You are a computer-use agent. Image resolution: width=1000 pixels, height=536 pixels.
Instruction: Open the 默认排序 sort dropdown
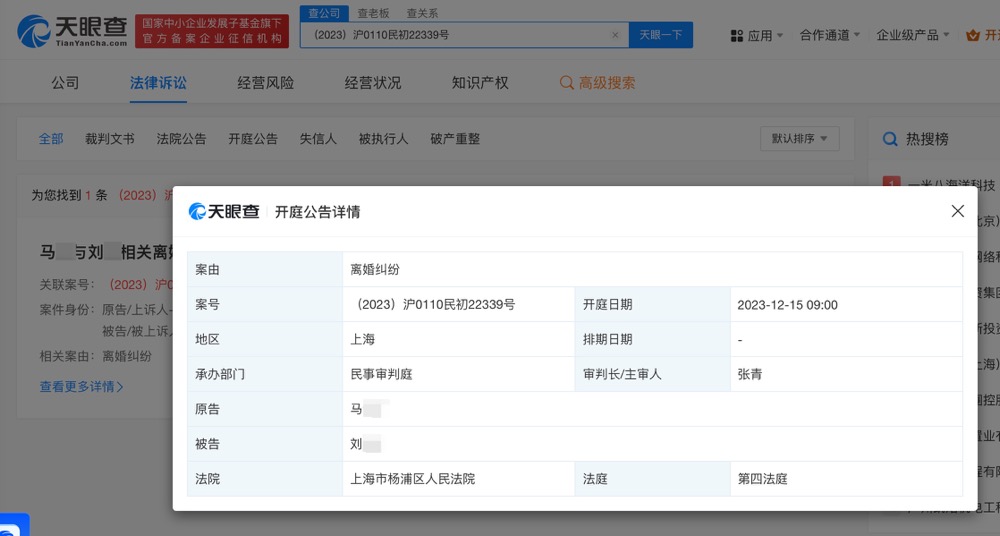point(800,138)
